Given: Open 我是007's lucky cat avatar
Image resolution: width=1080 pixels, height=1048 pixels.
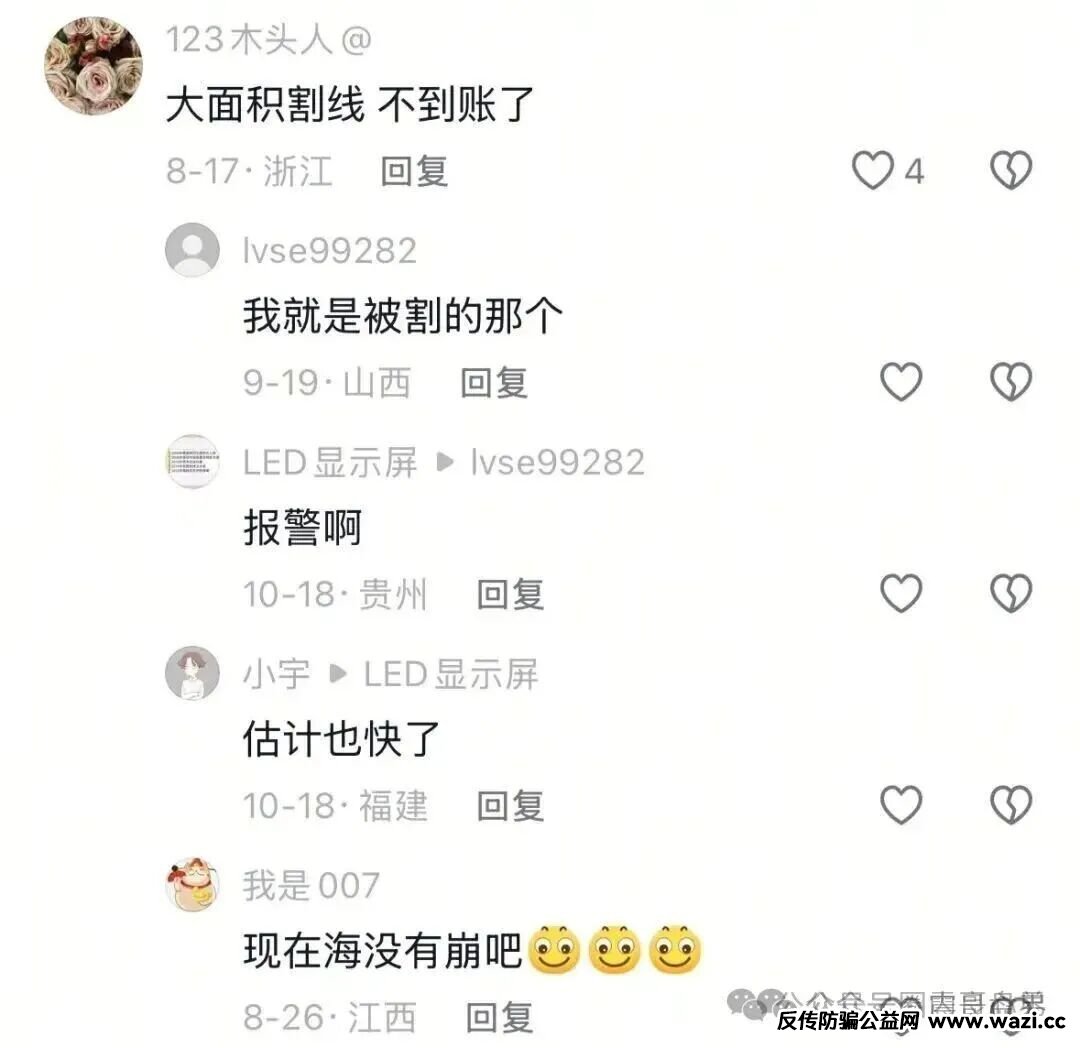Looking at the screenshot, I should pyautogui.click(x=192, y=885).
